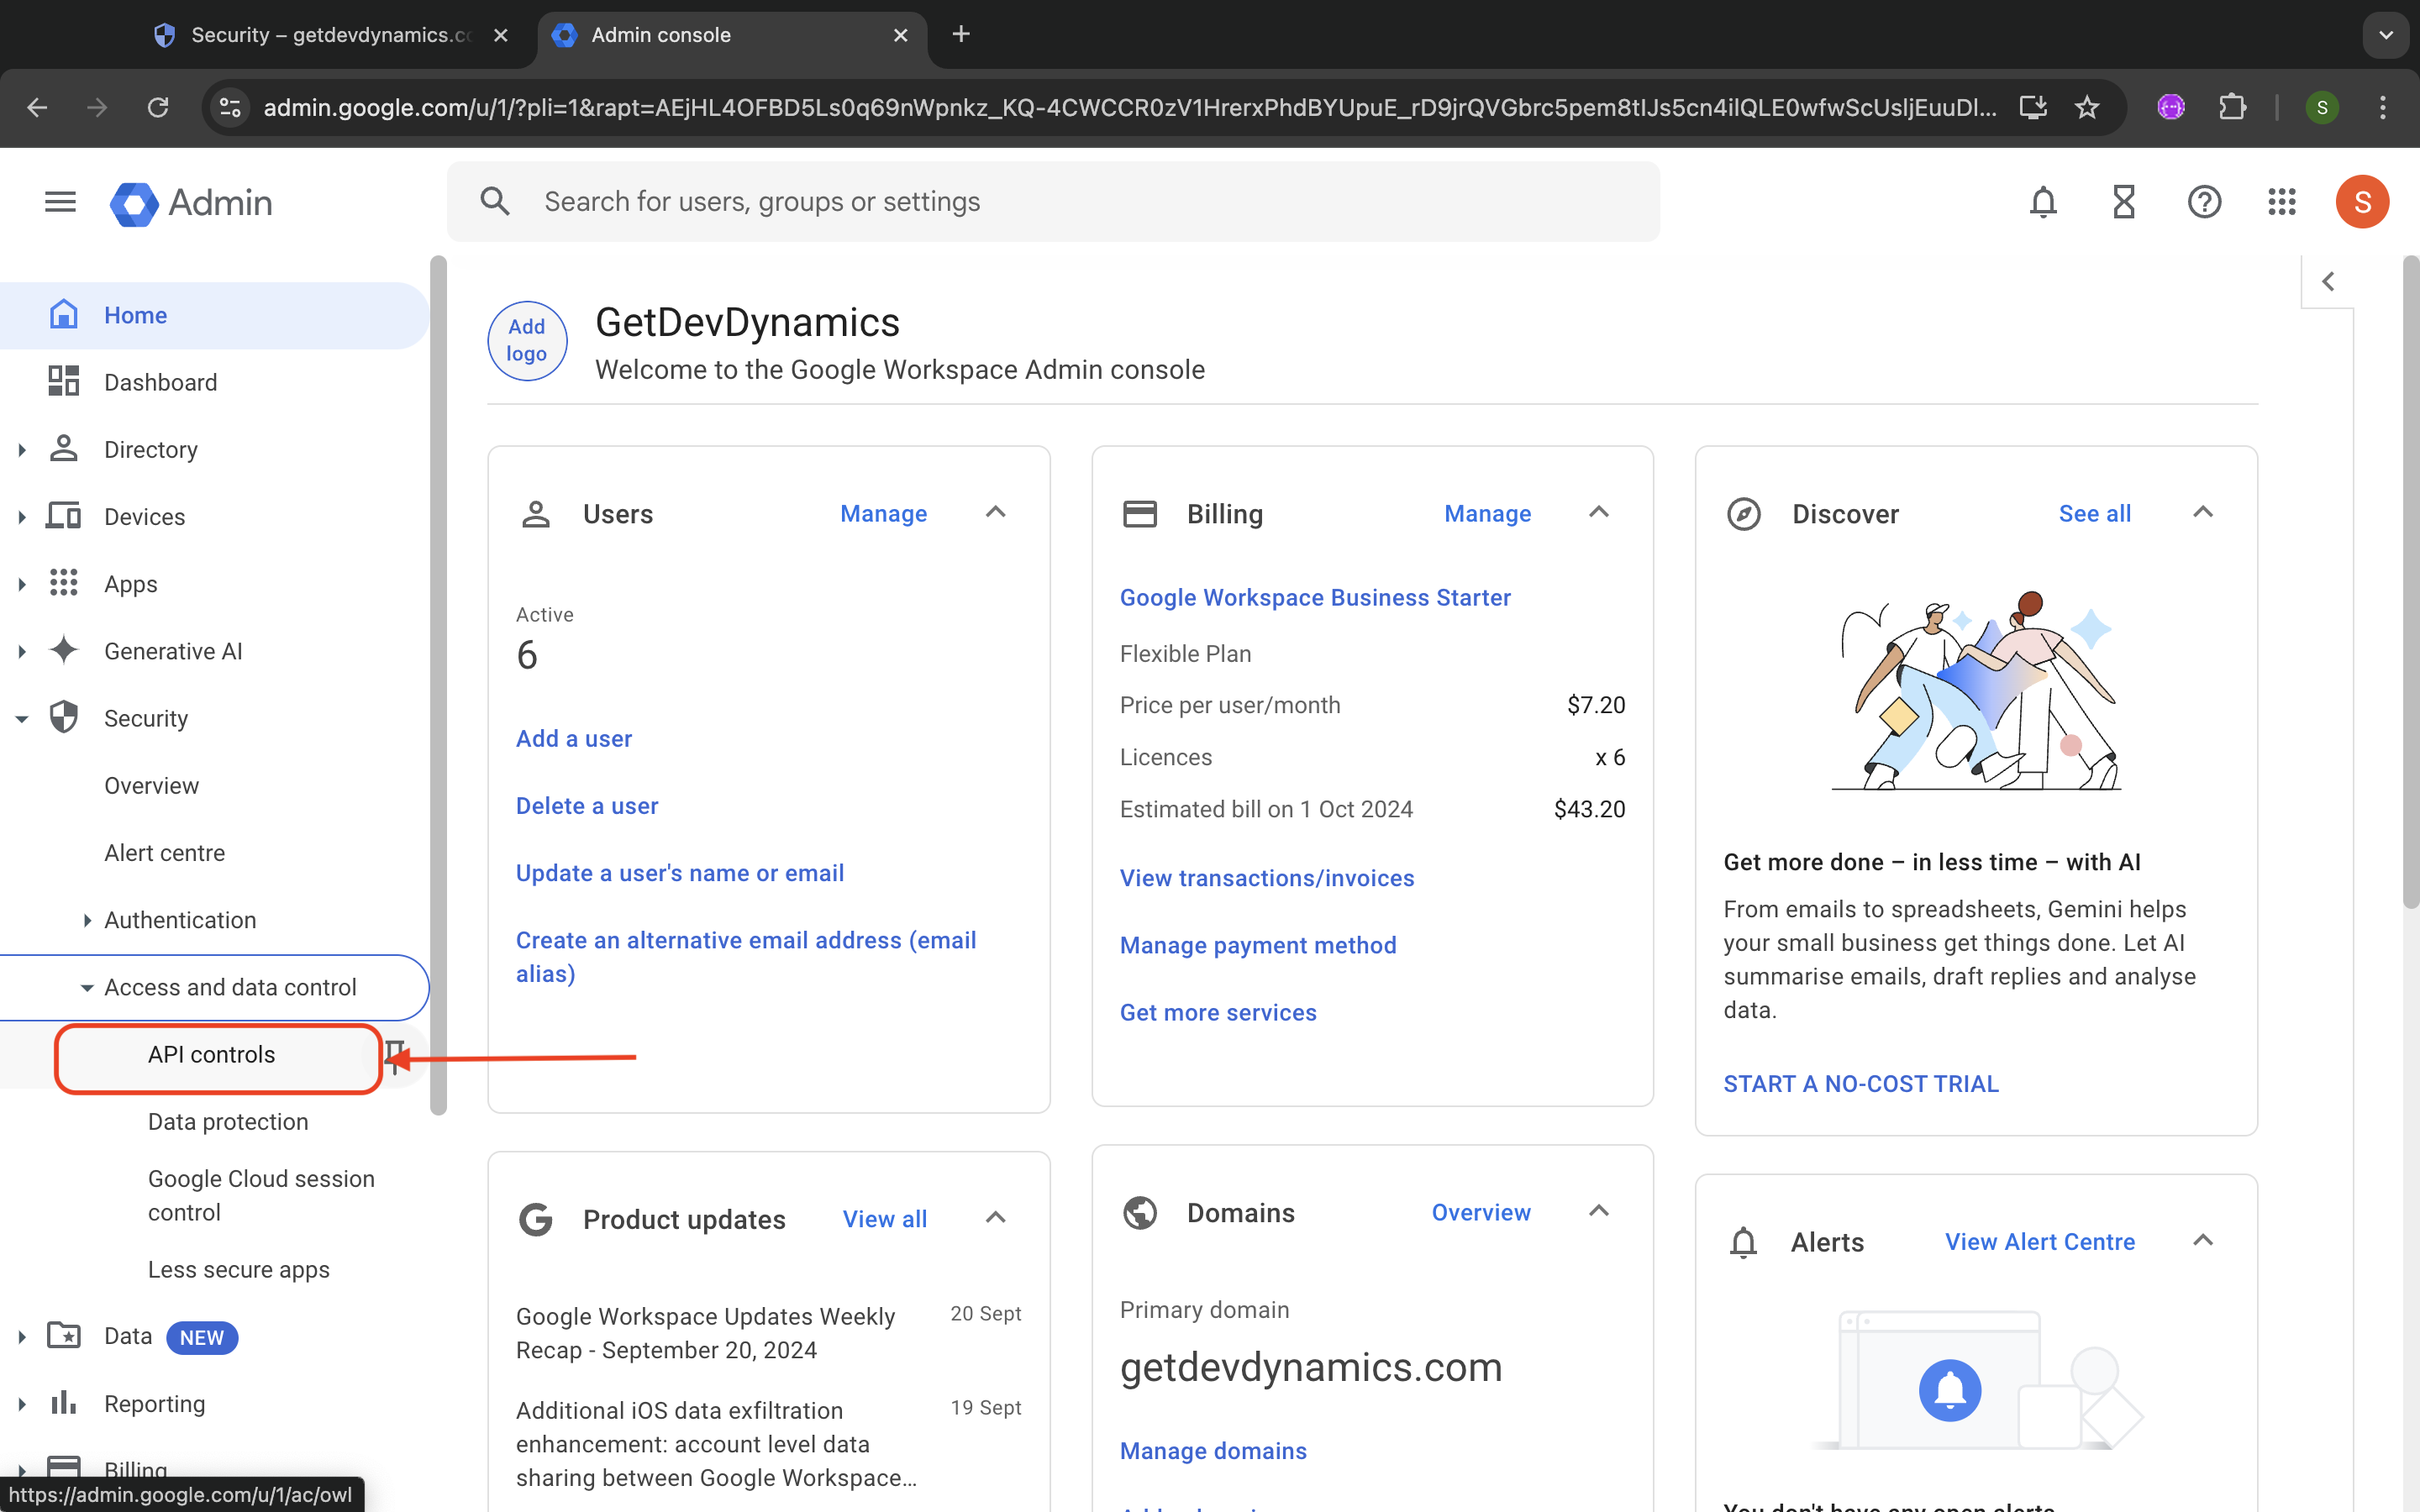Bookmark page with the star icon

[2087, 107]
